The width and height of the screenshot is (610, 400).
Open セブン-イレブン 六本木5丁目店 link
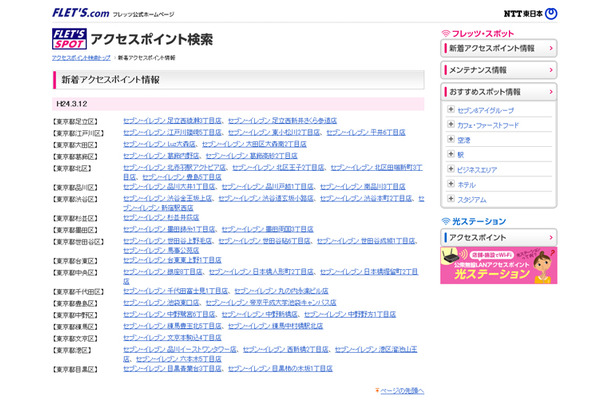click(x=179, y=359)
